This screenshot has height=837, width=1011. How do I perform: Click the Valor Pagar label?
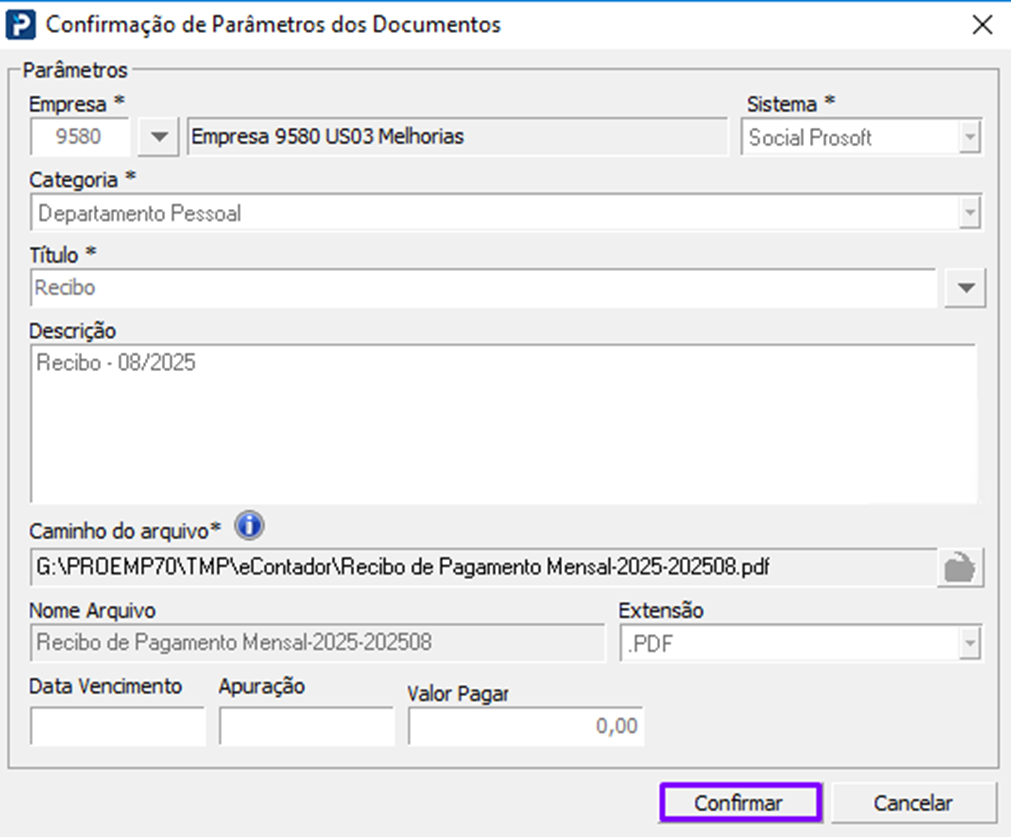[x=458, y=694]
